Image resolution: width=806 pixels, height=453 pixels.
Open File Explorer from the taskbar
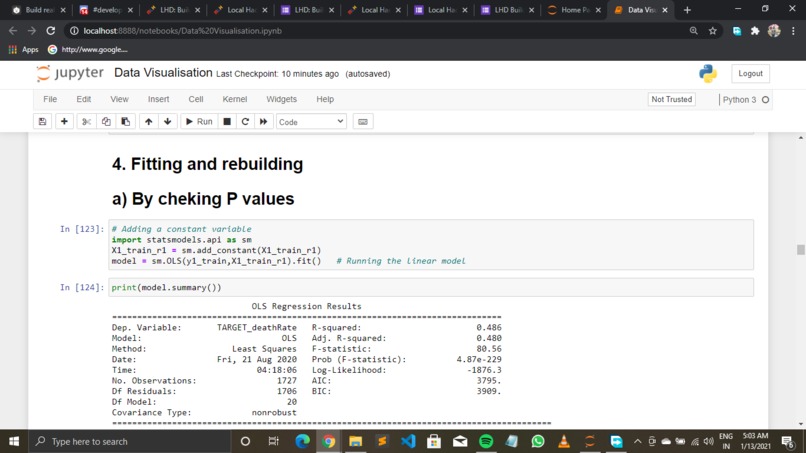[x=355, y=441]
